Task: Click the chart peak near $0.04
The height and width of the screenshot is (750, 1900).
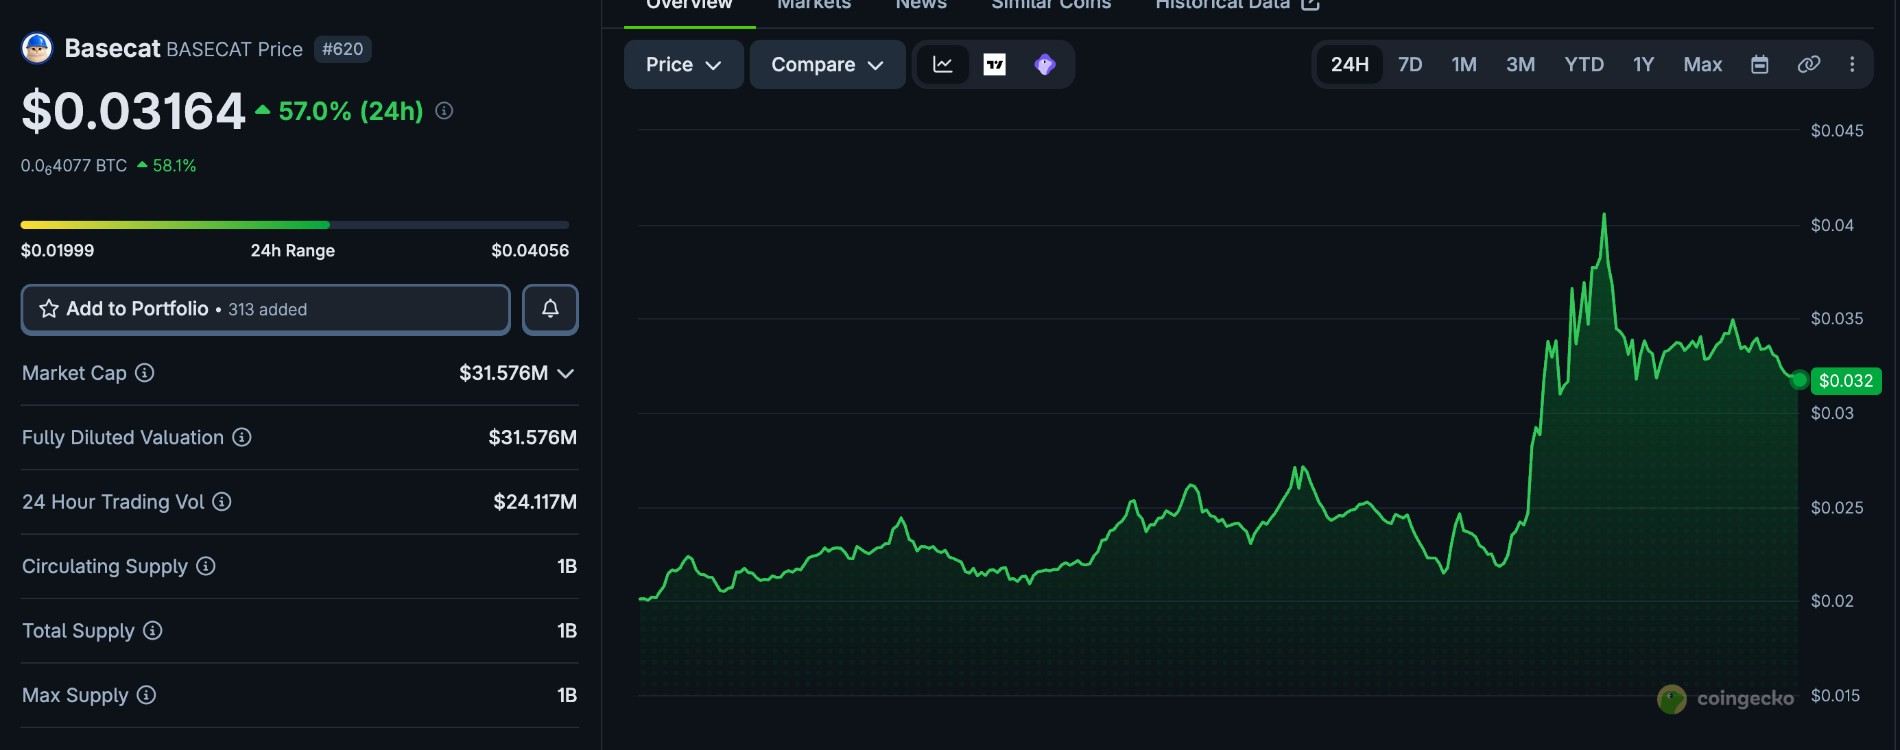Action: click(1604, 215)
